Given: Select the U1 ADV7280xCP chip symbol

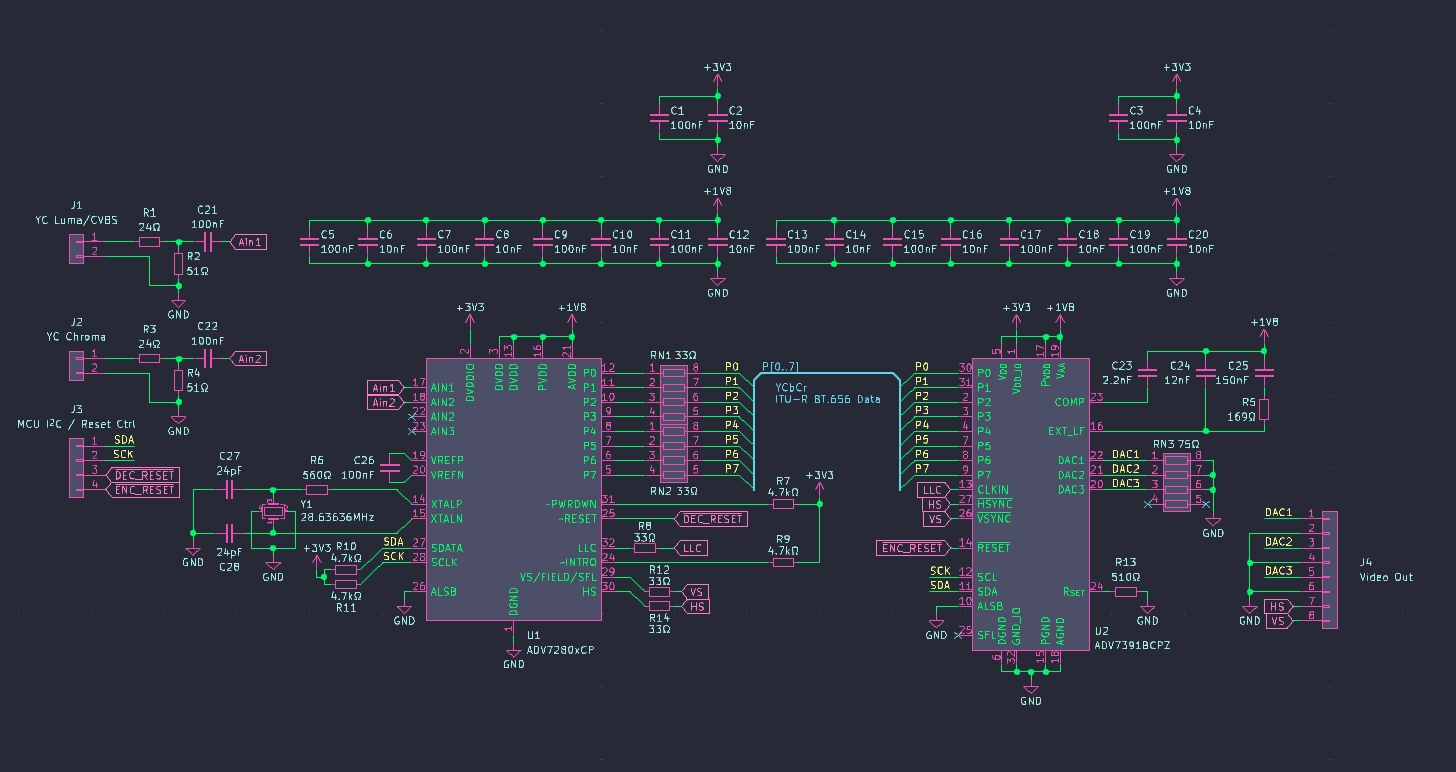Looking at the screenshot, I should [513, 489].
